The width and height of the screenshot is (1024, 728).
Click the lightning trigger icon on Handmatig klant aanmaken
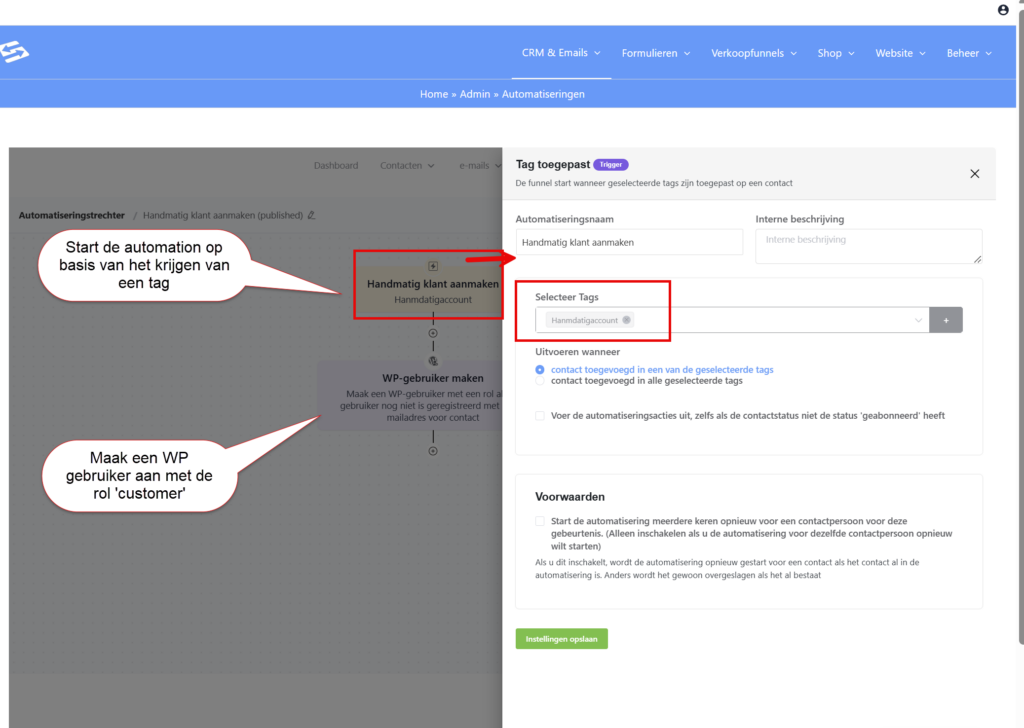pyautogui.click(x=433, y=266)
